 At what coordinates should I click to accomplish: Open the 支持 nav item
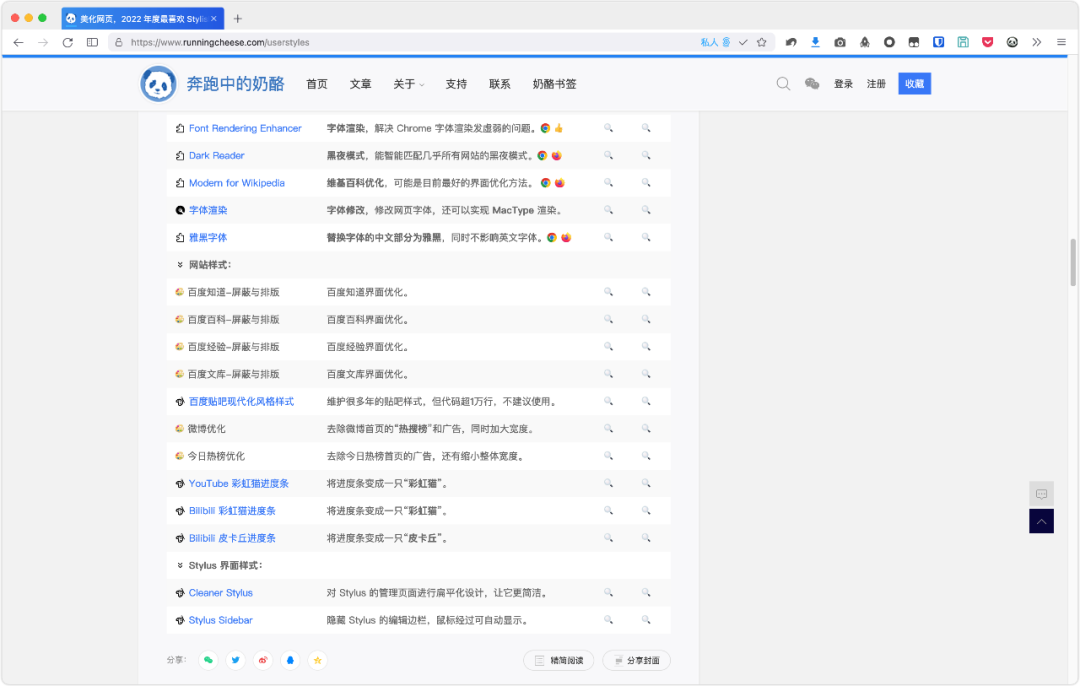(x=456, y=84)
